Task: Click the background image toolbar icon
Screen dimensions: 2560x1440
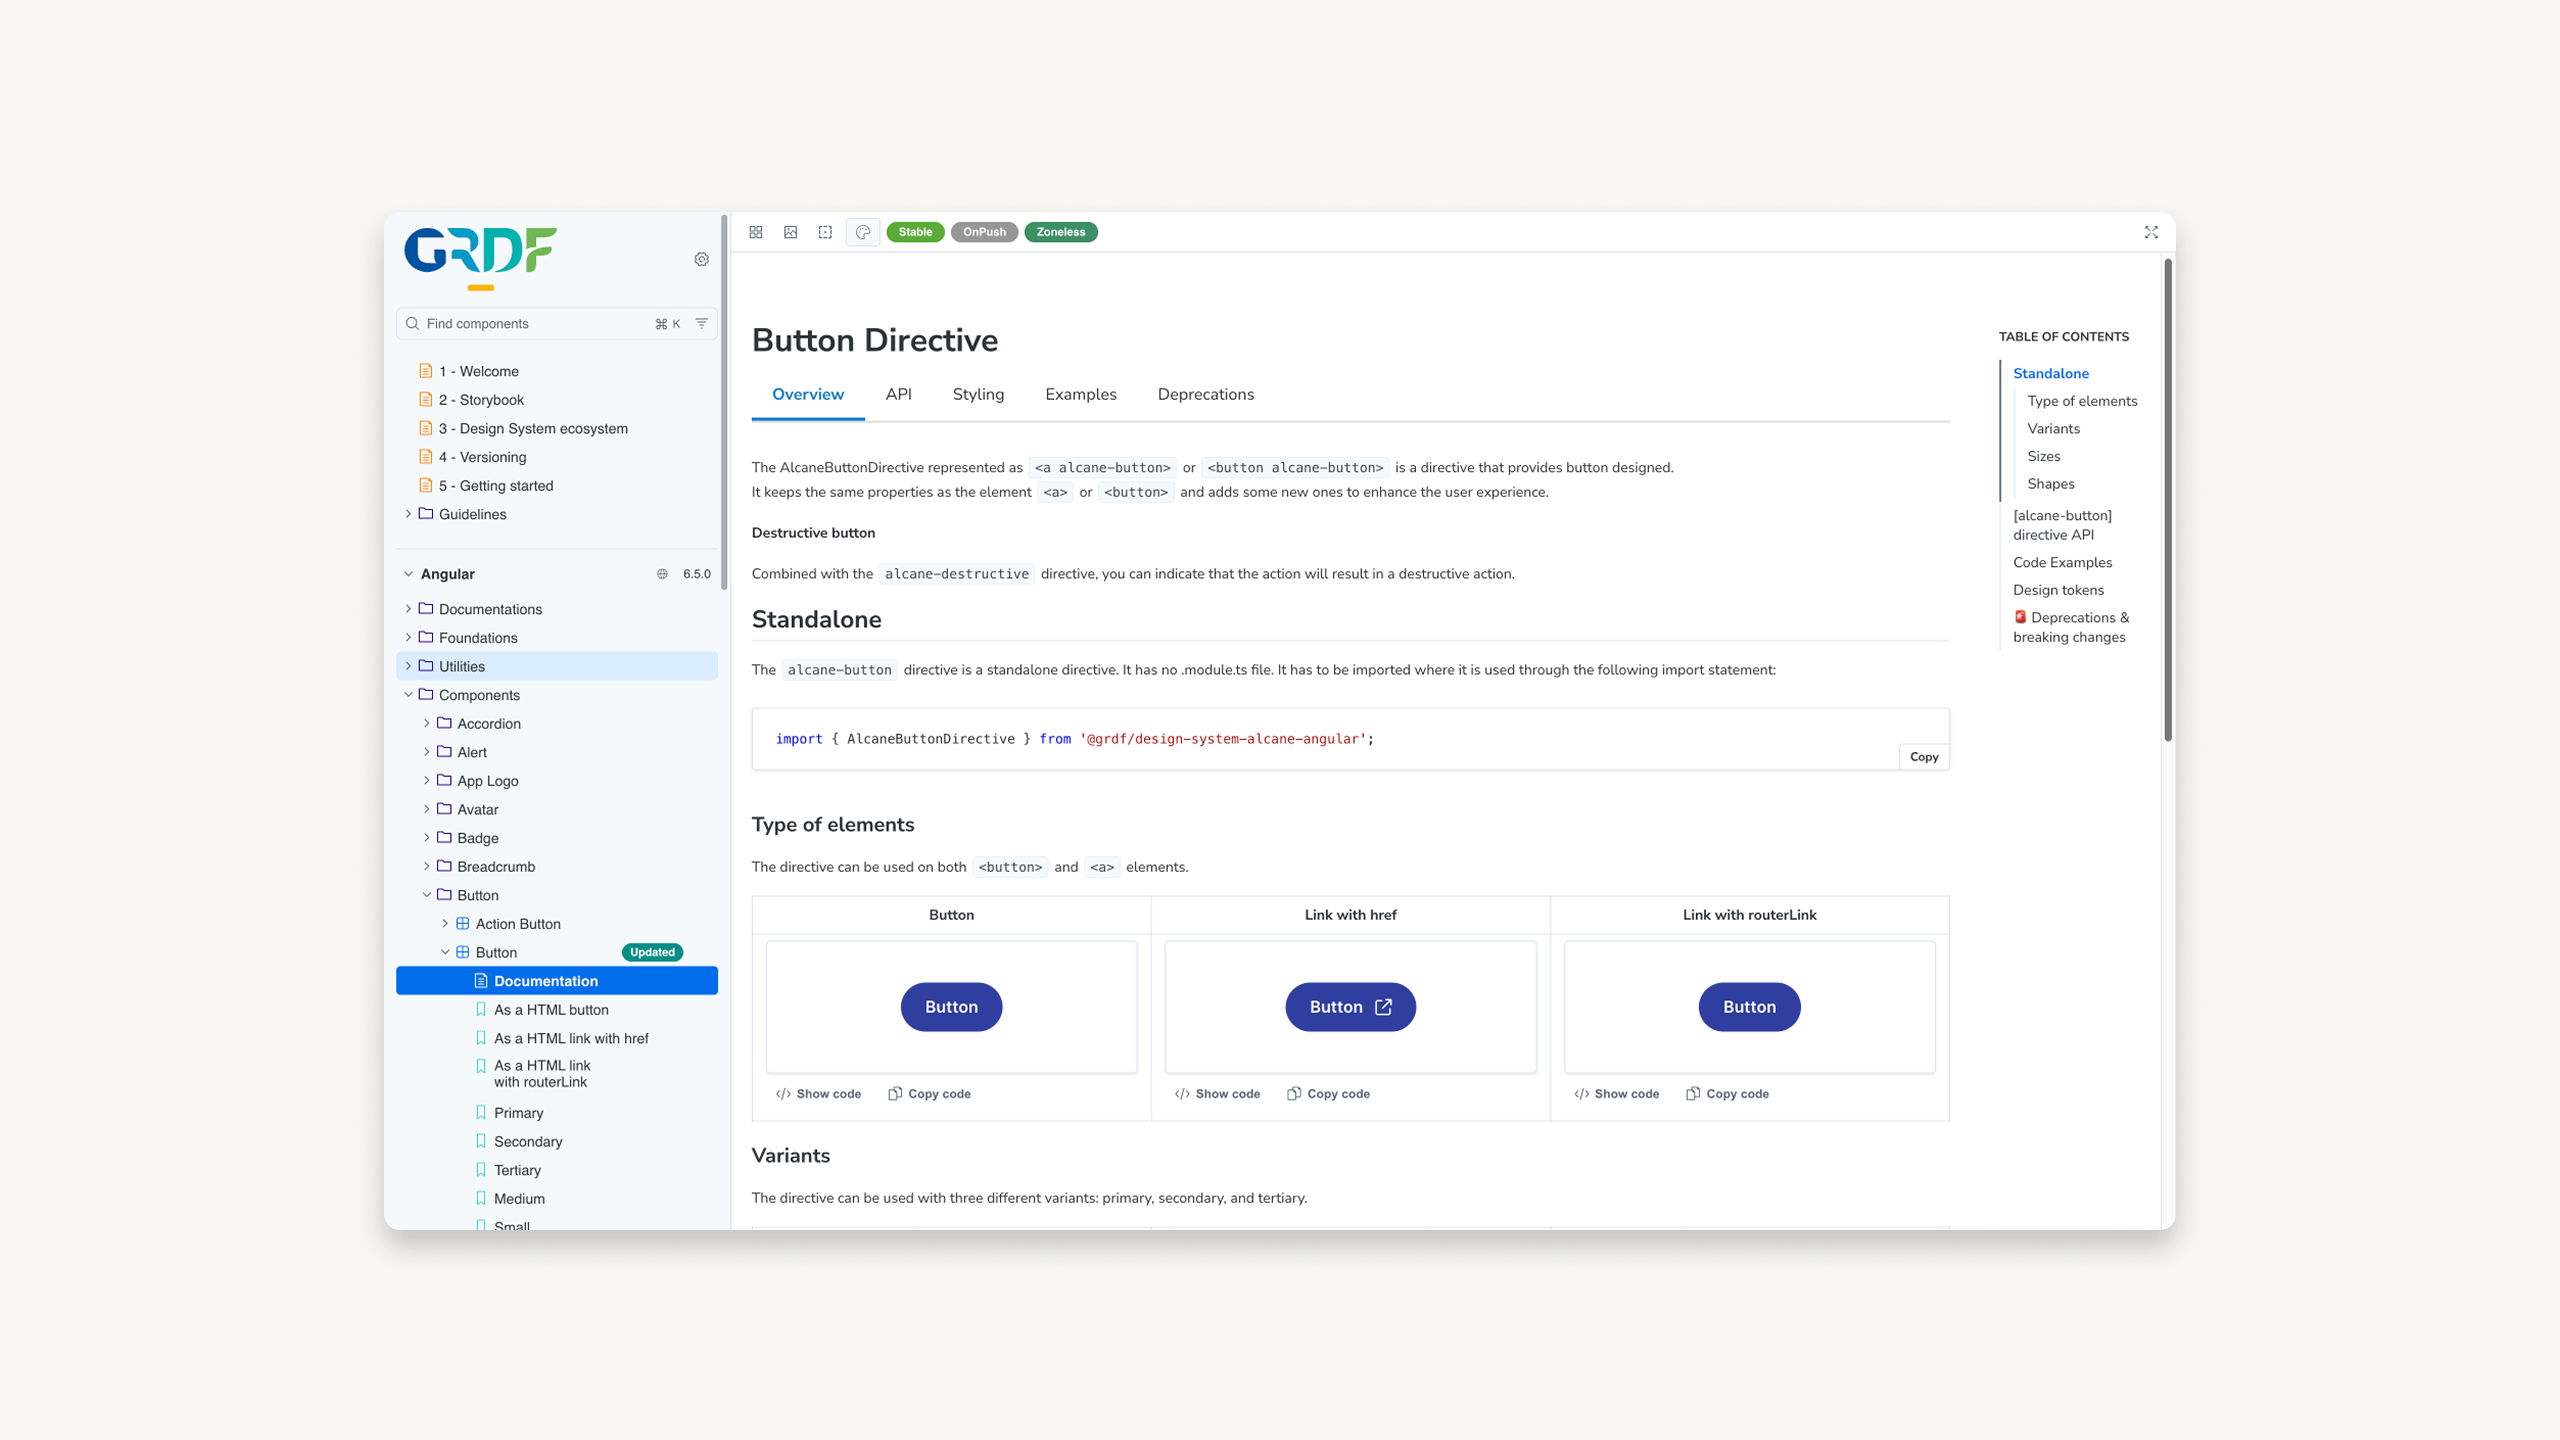Action: [x=791, y=232]
